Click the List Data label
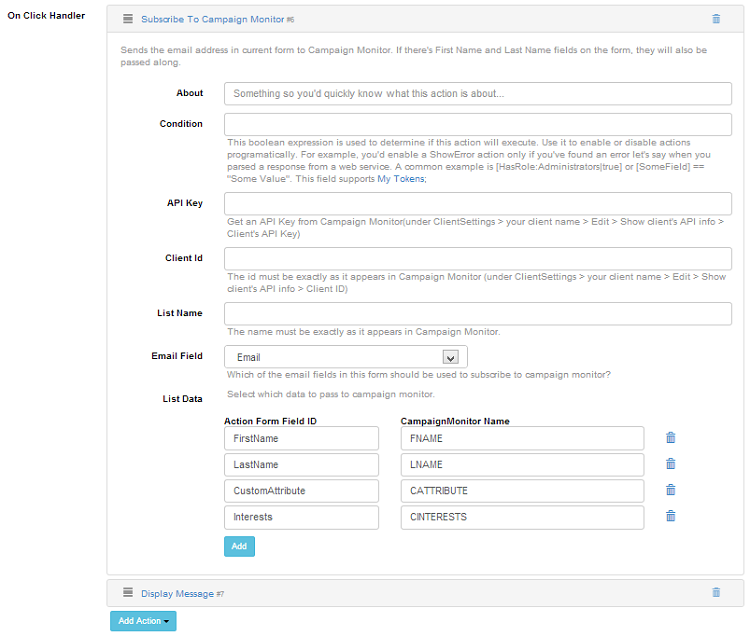Screen dimensions: 750x636 tap(182, 399)
